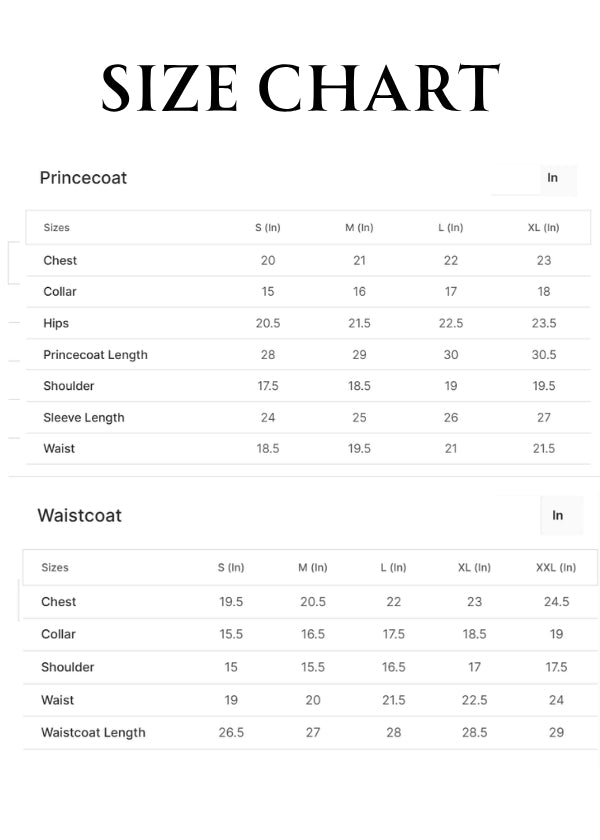Select the Princecoat Length row label

pyautogui.click(x=95, y=355)
